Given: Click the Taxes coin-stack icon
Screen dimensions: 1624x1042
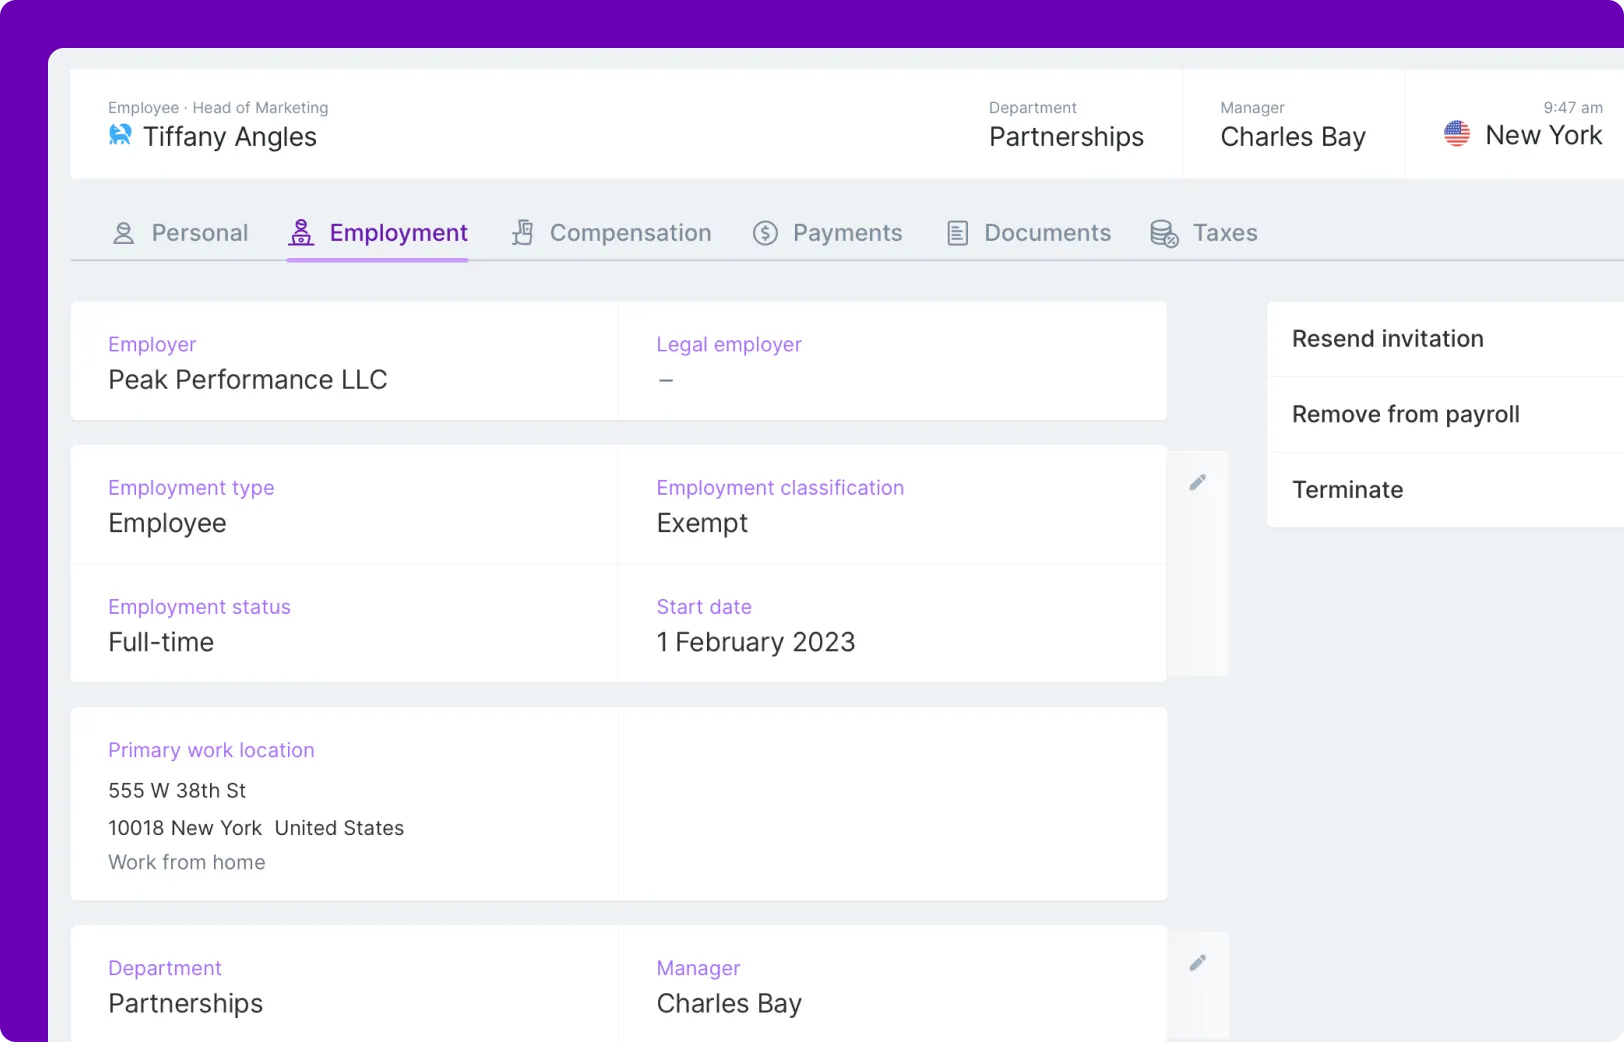Looking at the screenshot, I should [1163, 233].
